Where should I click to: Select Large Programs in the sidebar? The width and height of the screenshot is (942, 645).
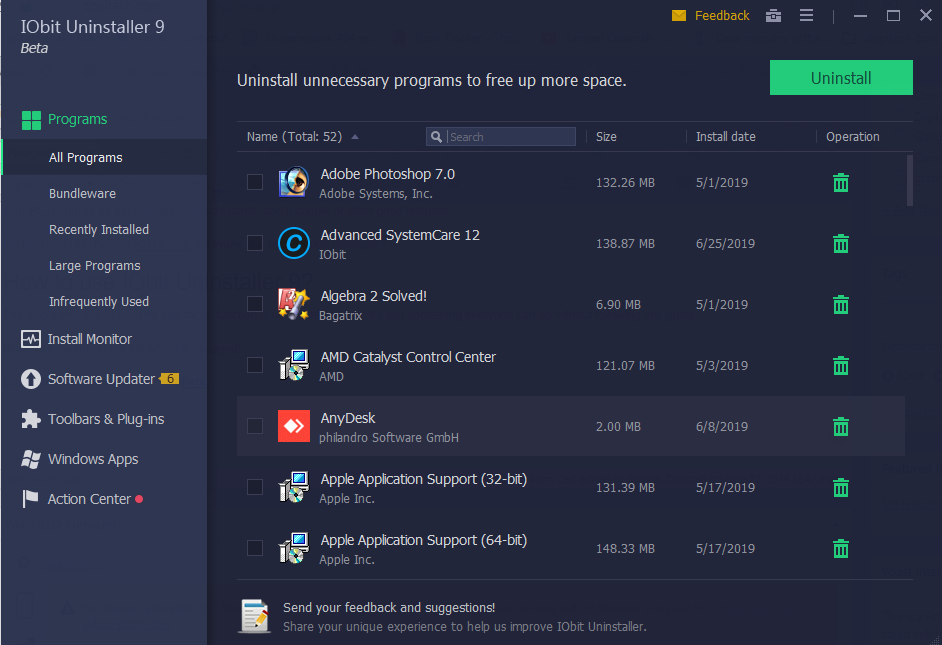92,265
